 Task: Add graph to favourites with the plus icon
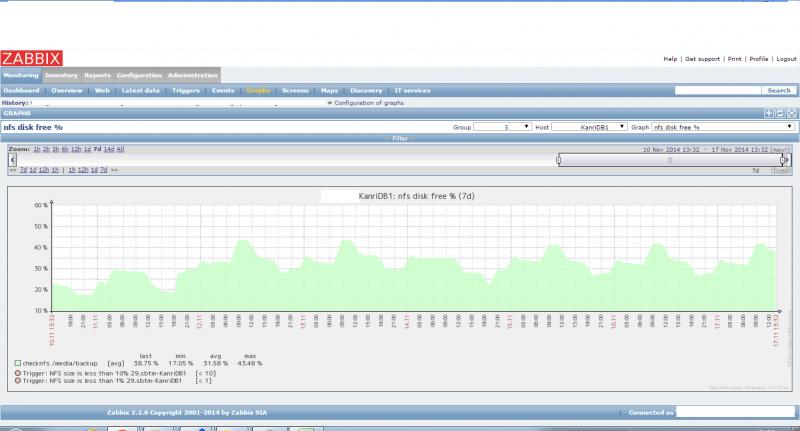[769, 114]
